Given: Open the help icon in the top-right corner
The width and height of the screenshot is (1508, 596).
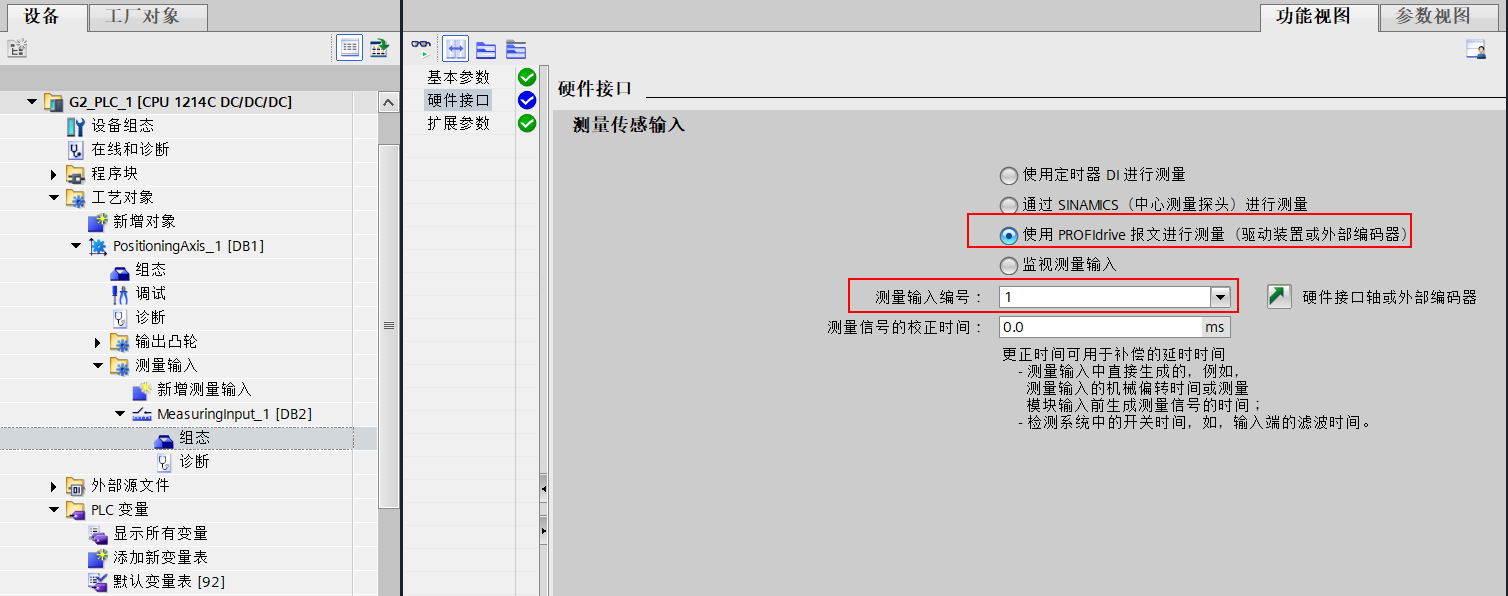Looking at the screenshot, I should (1477, 48).
